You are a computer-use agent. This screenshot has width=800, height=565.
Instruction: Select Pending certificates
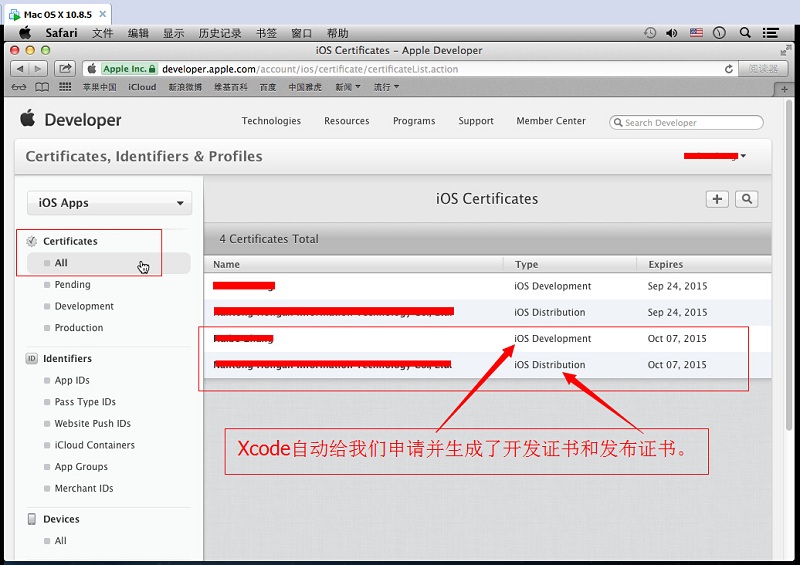point(72,284)
